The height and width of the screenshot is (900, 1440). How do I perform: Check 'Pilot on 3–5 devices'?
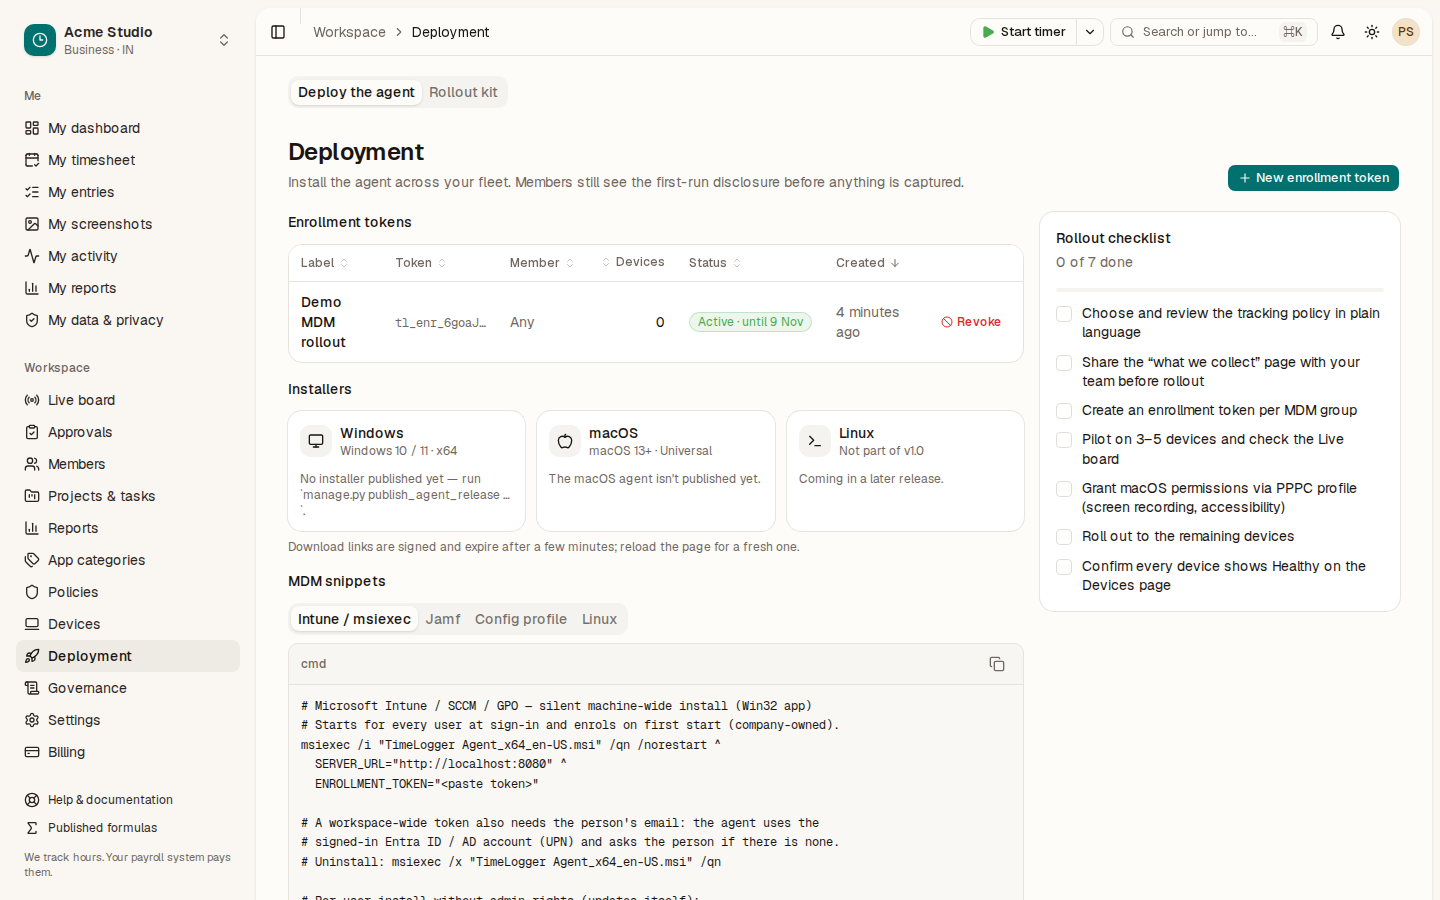[1064, 440]
